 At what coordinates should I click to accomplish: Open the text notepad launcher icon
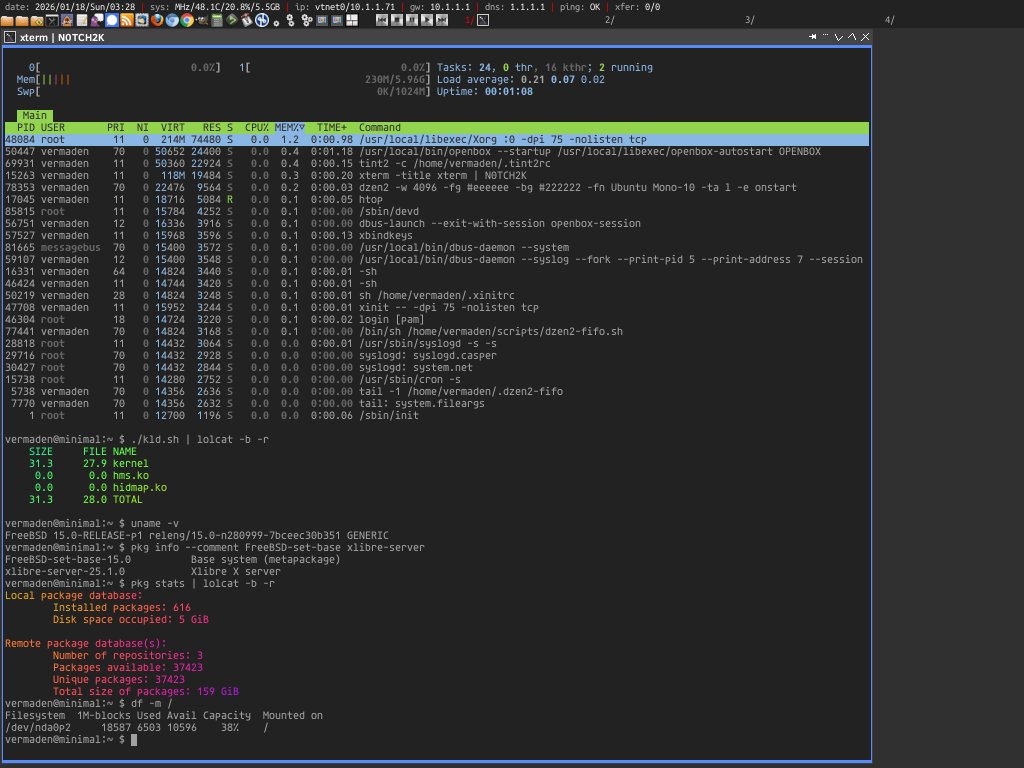(82, 20)
